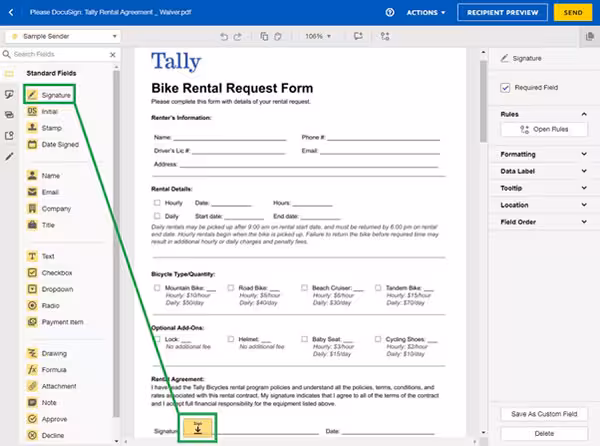Open the 106% zoom dropdown

point(318,36)
